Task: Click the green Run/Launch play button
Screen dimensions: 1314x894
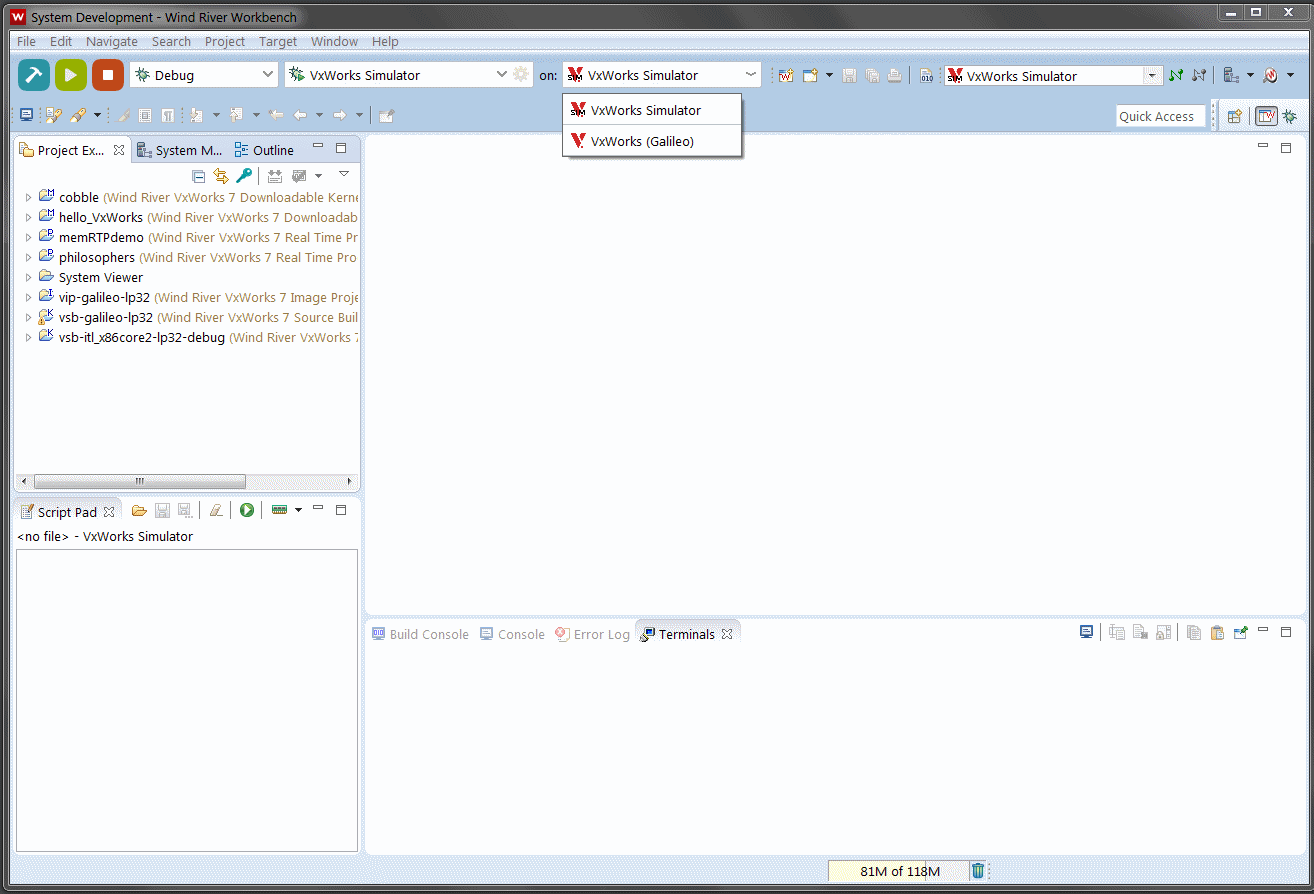Action: pyautogui.click(x=71, y=75)
